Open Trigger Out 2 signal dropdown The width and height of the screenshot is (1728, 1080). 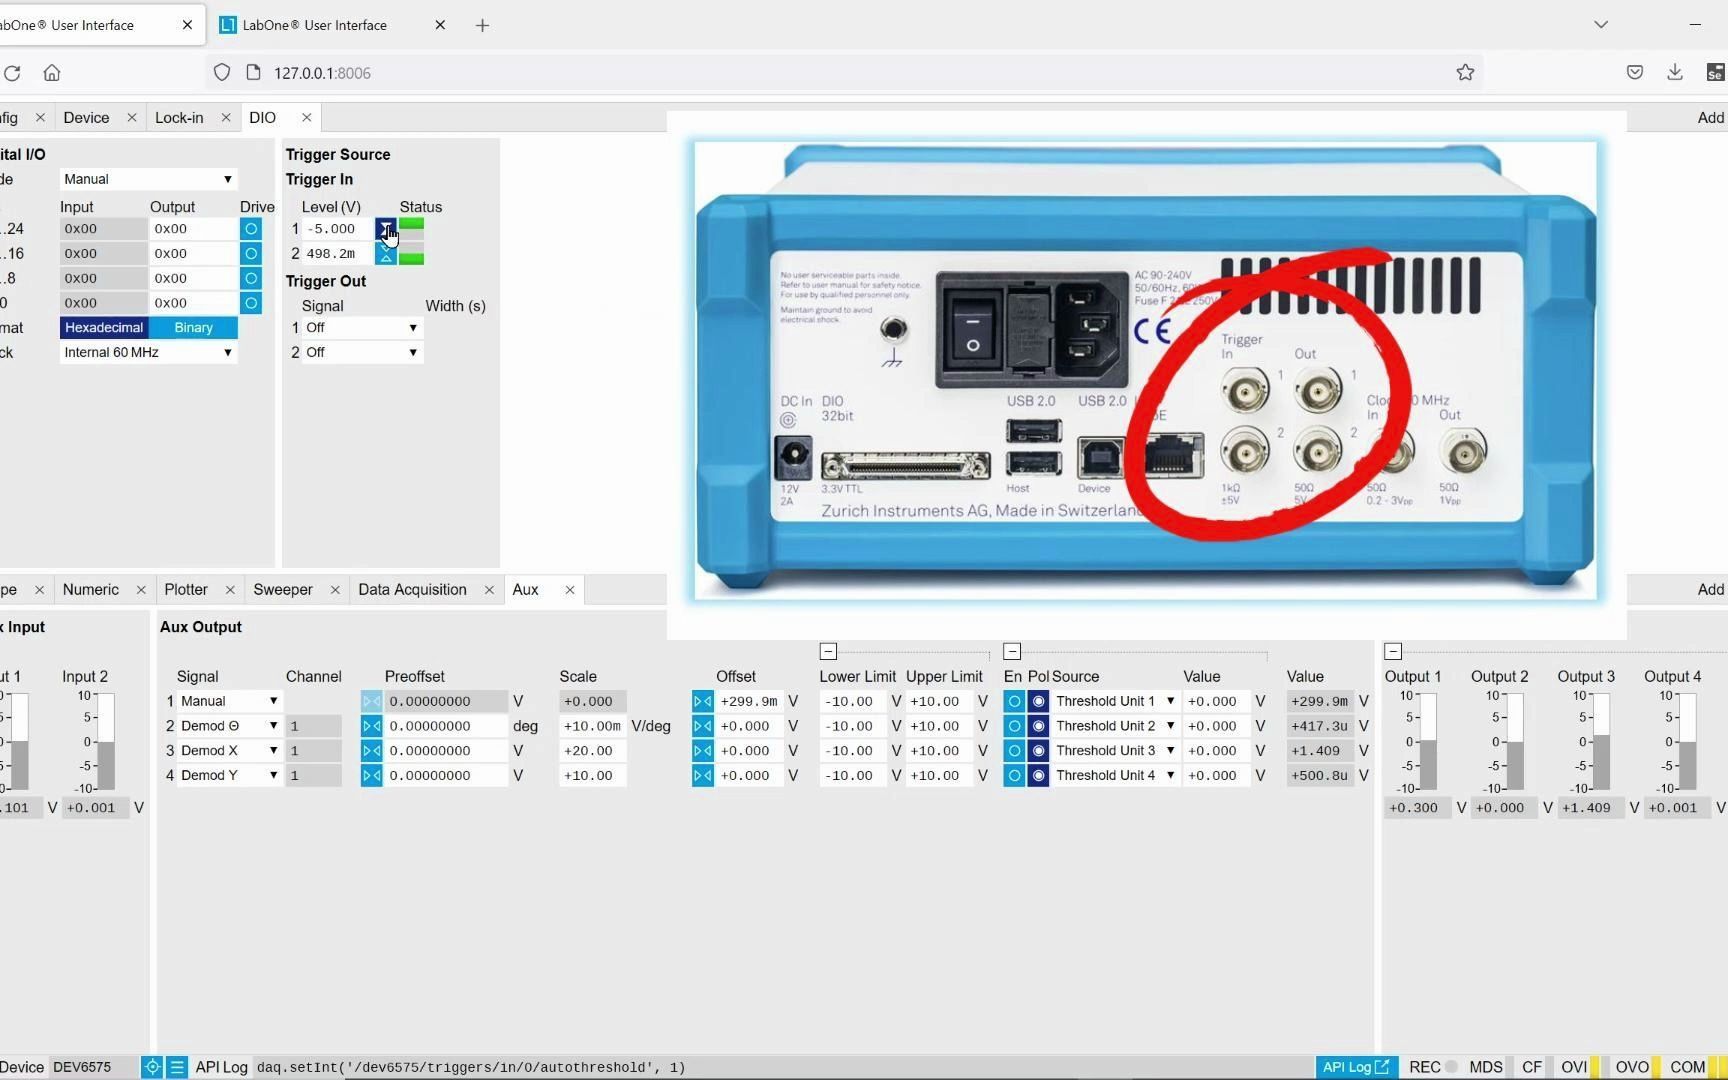pos(362,353)
